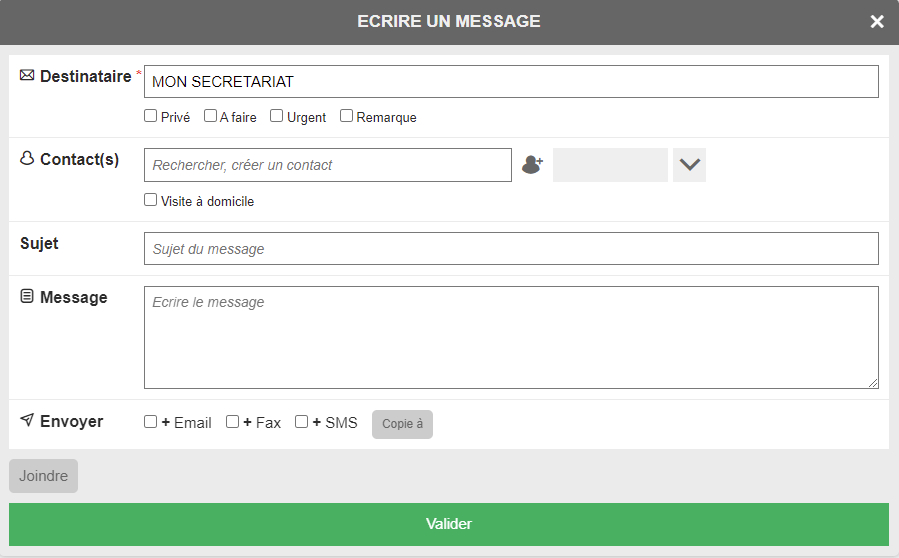Toggle Visite à domicile checkbox
Screen dimensions: 899x558
pyautogui.click(x=151, y=200)
